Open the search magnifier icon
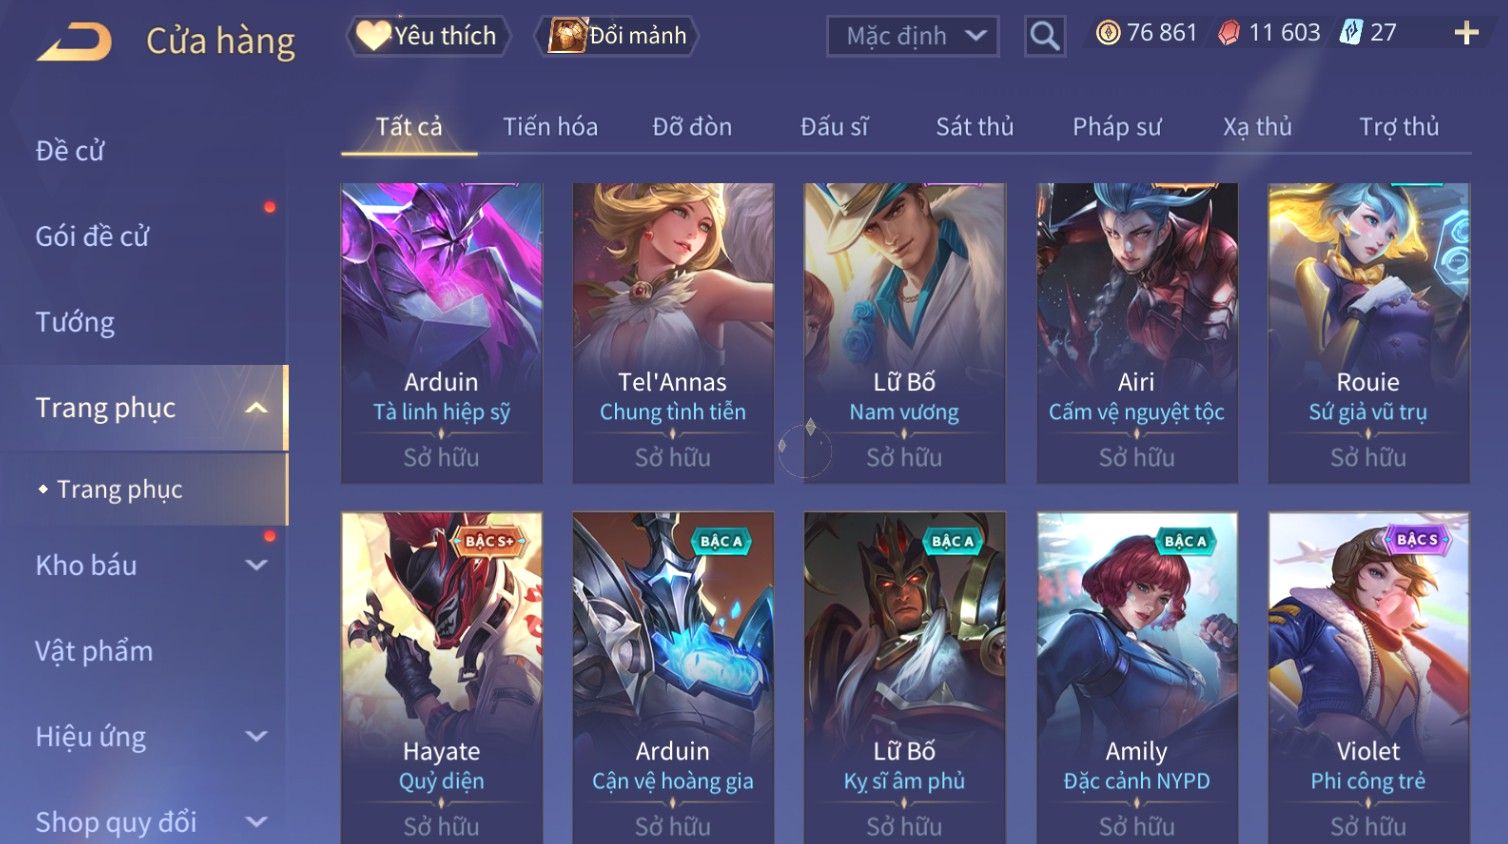This screenshot has height=844, width=1508. 1045,36
